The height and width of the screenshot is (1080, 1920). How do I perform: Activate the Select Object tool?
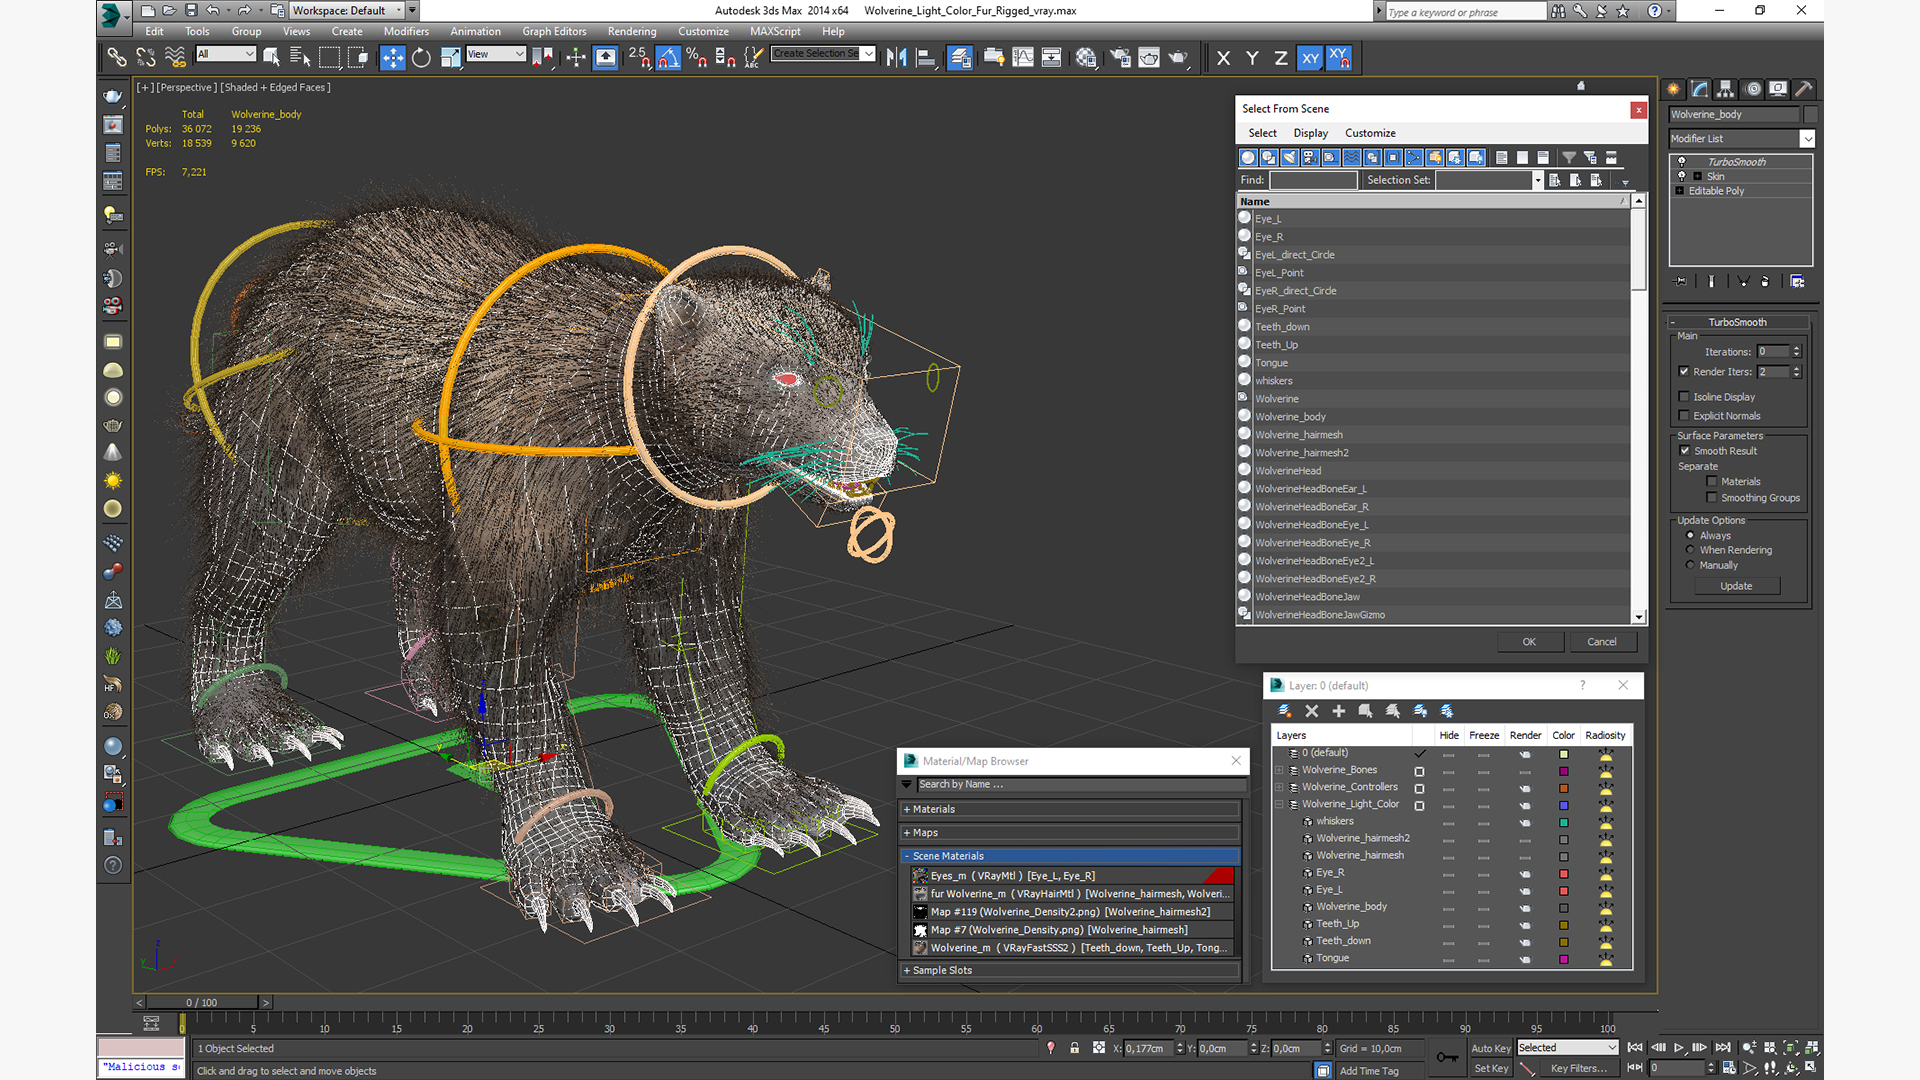[x=271, y=58]
